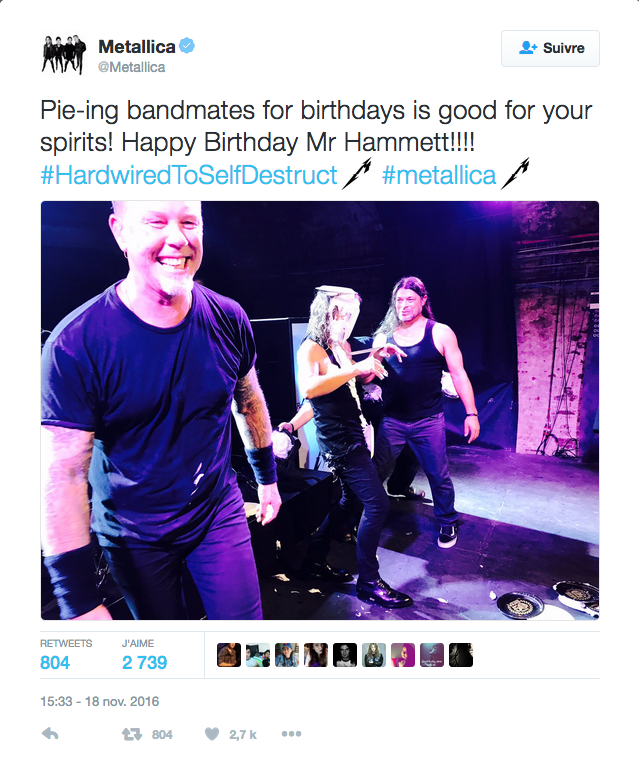Click the blue verified badge icon

(187, 46)
